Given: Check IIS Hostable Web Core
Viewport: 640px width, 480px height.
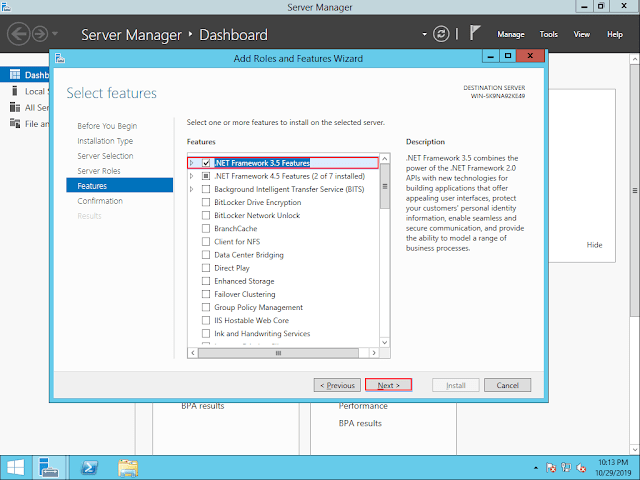Looking at the screenshot, I should coord(206,320).
